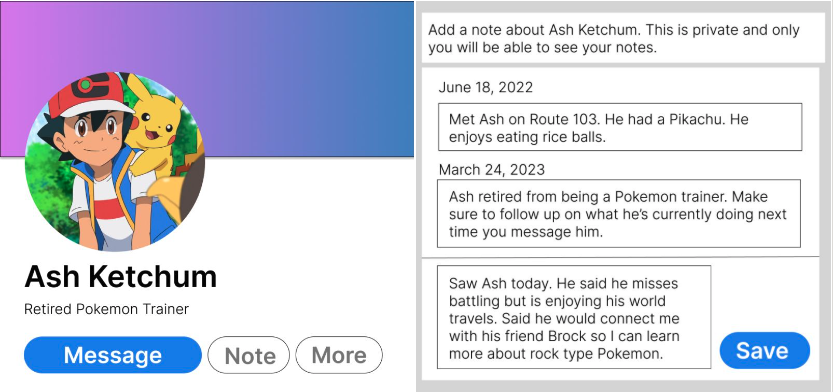Select the March 24, 2023 date label
This screenshot has width=833, height=392.
pyautogui.click(x=491, y=169)
